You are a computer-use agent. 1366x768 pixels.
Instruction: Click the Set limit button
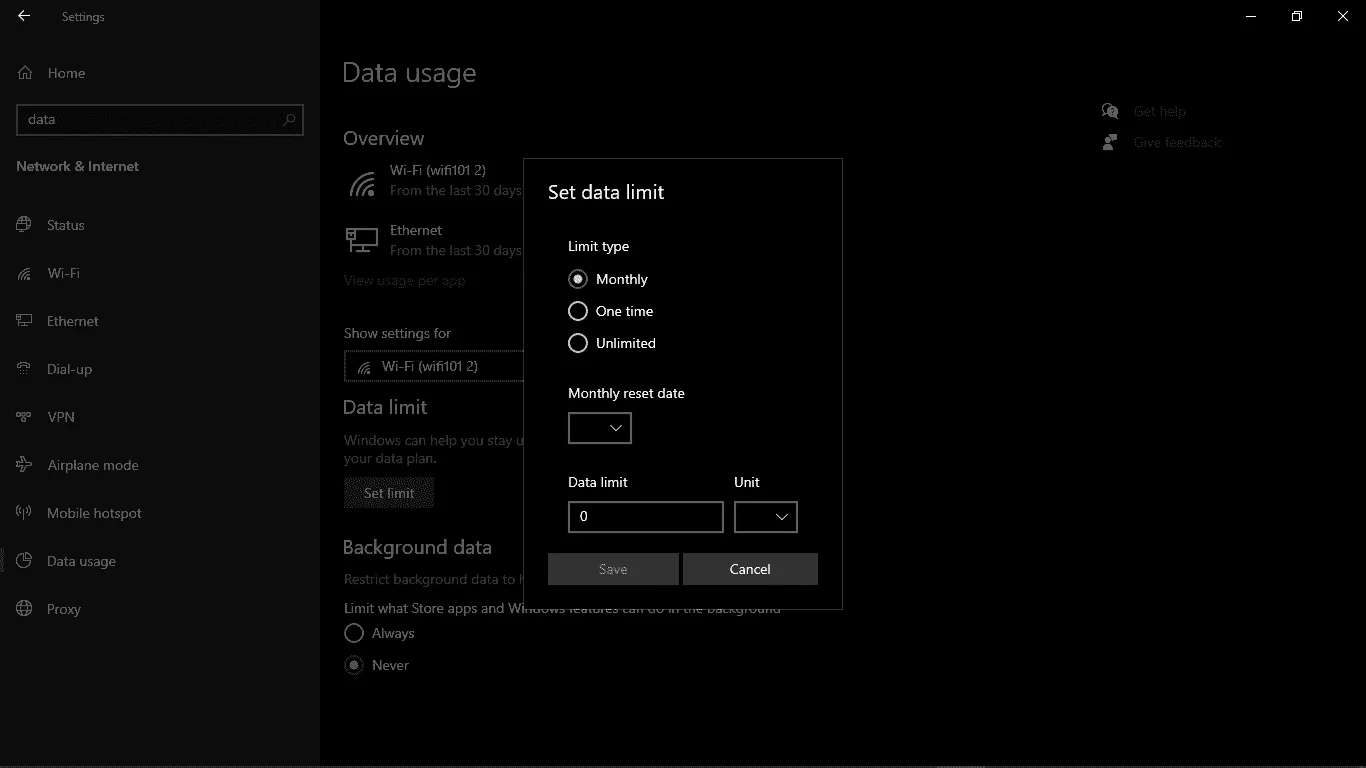(x=389, y=493)
